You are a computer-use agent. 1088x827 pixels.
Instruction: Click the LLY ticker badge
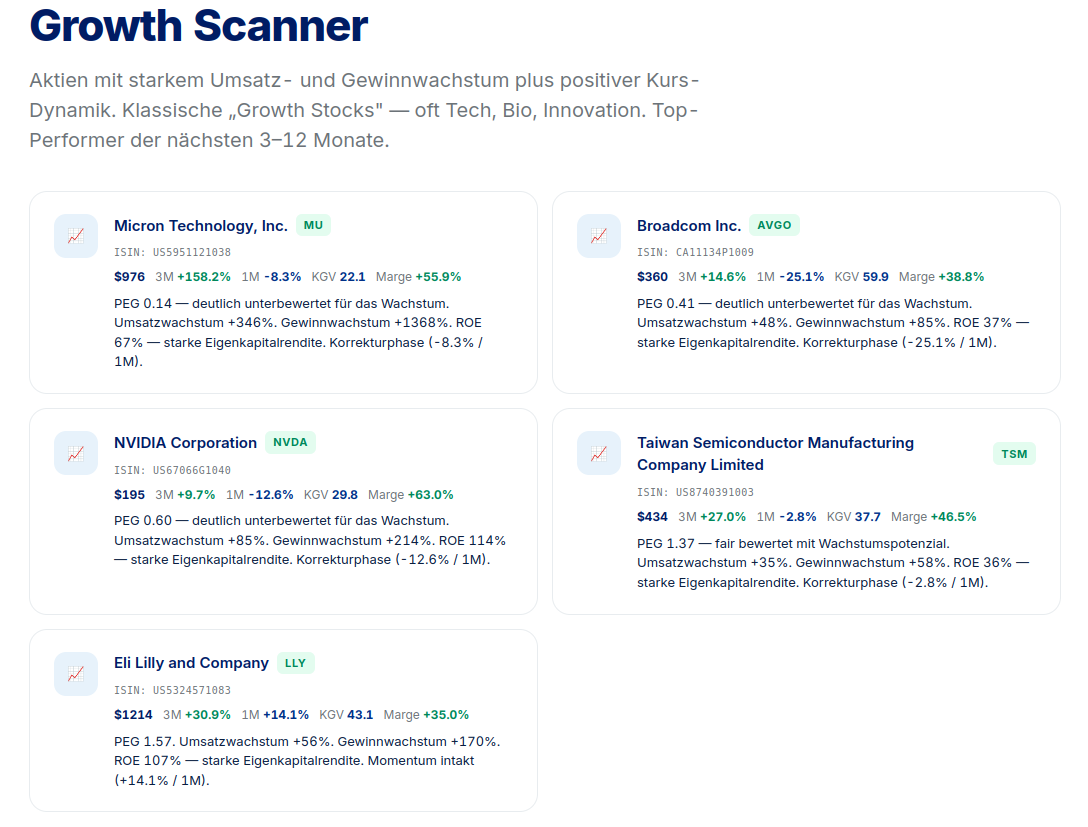(296, 663)
